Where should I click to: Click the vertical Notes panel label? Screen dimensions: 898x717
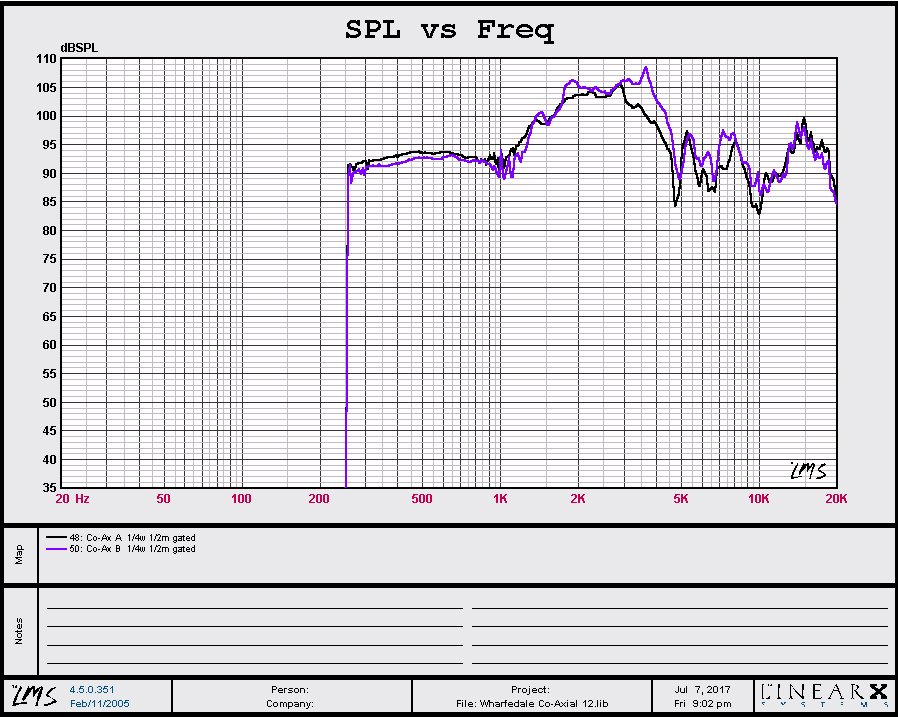(x=19, y=631)
